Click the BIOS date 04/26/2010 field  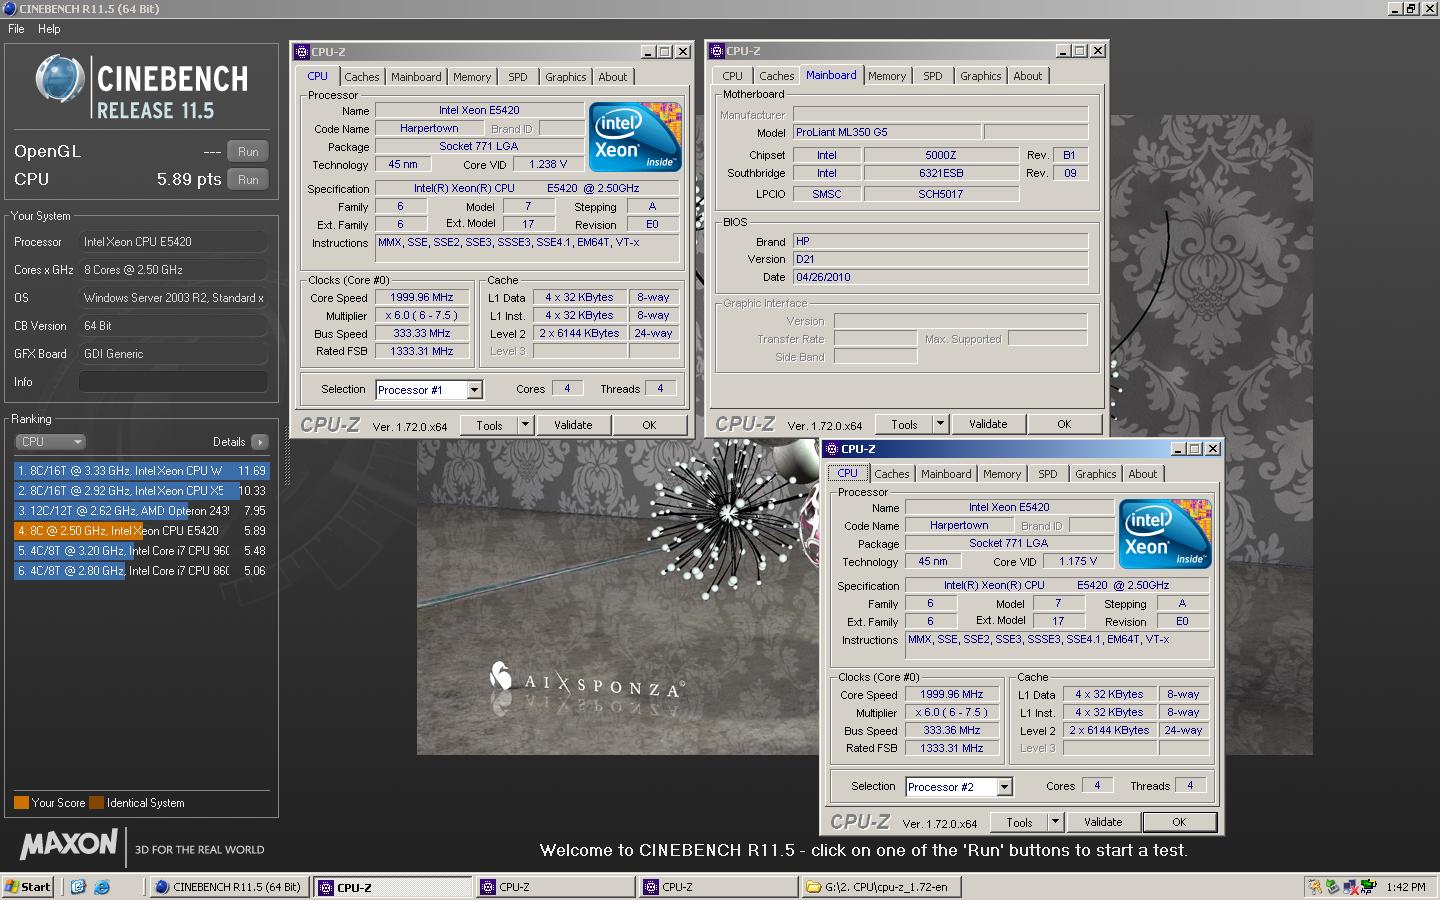tap(940, 277)
